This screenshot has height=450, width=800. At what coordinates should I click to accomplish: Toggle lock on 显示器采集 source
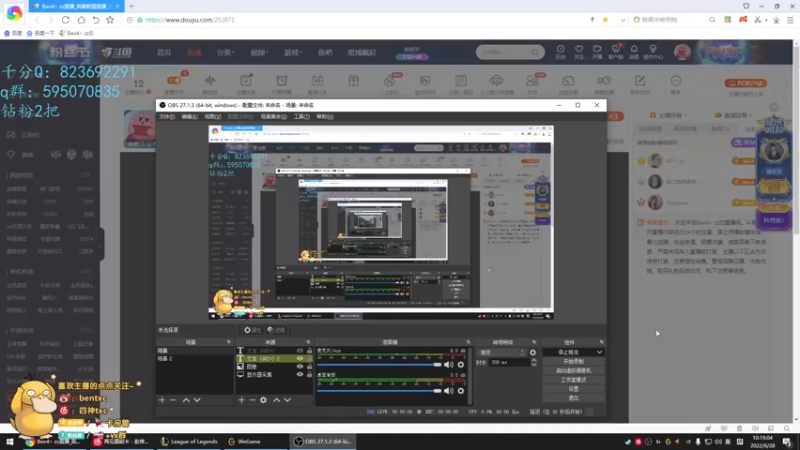309,374
